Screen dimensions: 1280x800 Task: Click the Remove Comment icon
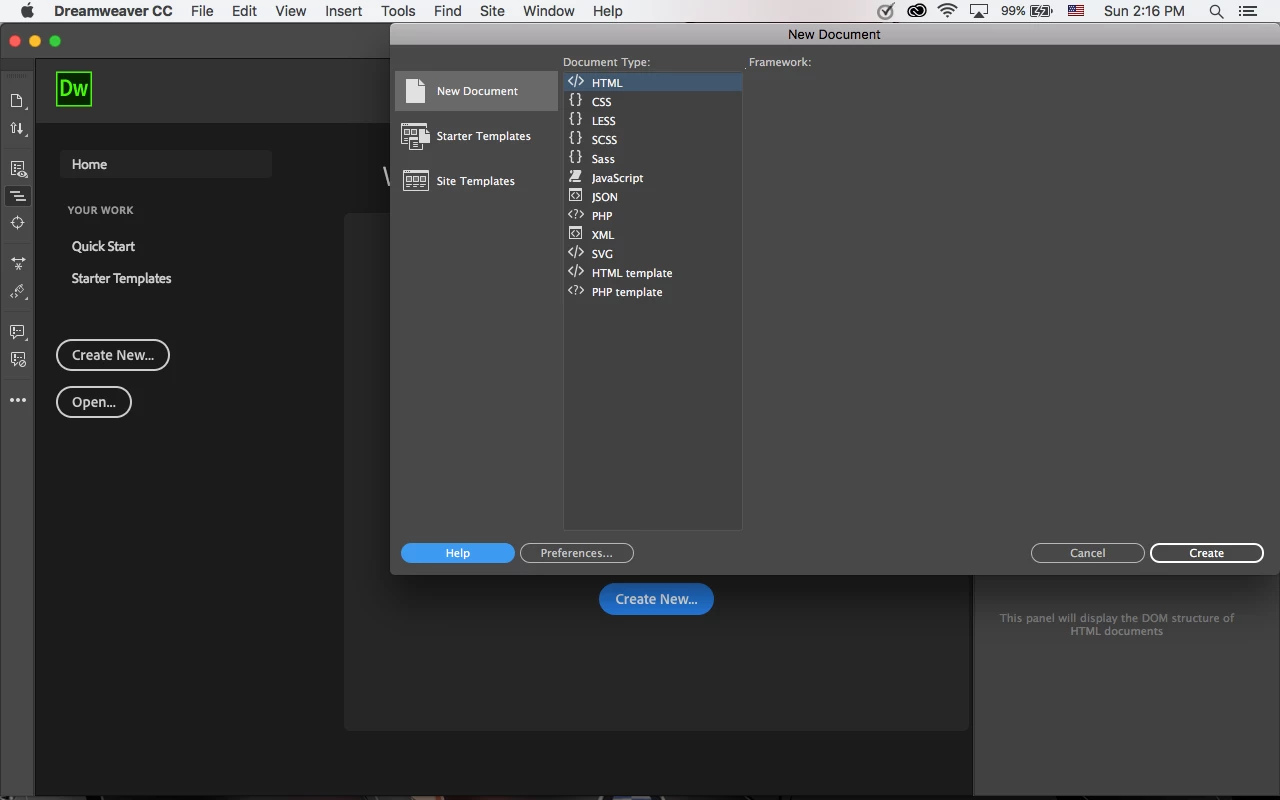pos(18,359)
